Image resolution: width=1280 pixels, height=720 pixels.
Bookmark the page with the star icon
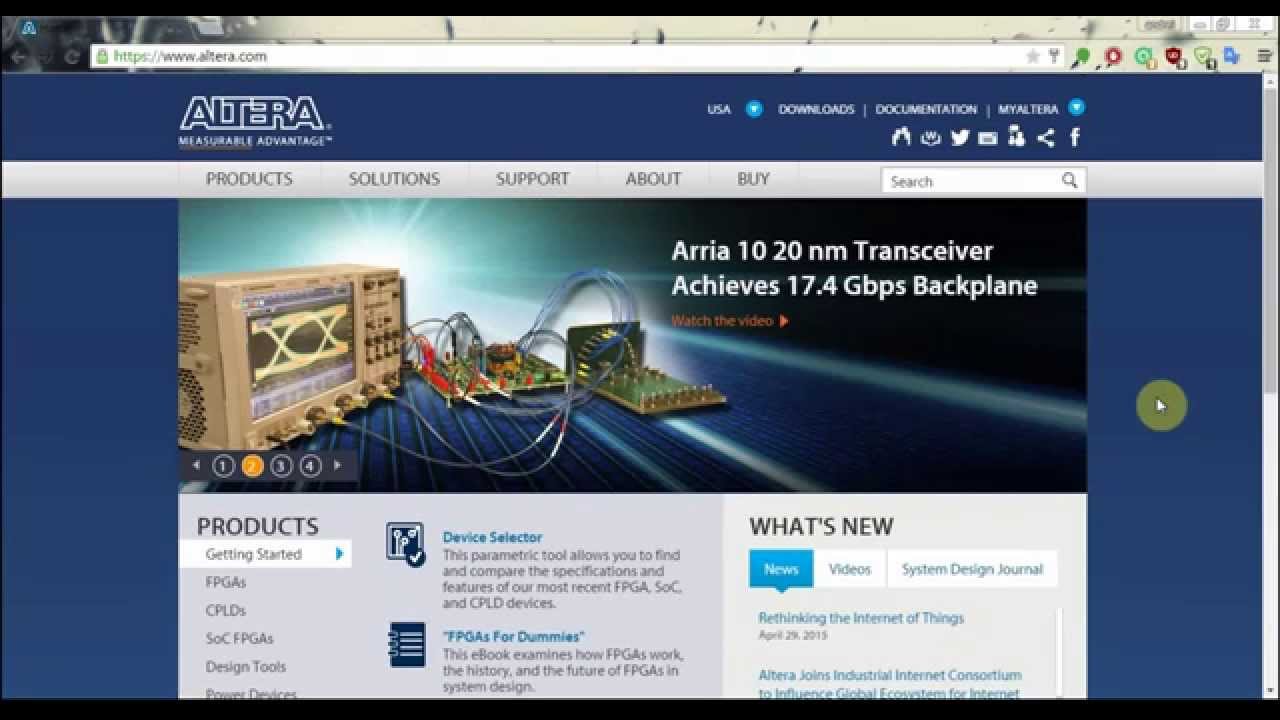tap(1033, 56)
